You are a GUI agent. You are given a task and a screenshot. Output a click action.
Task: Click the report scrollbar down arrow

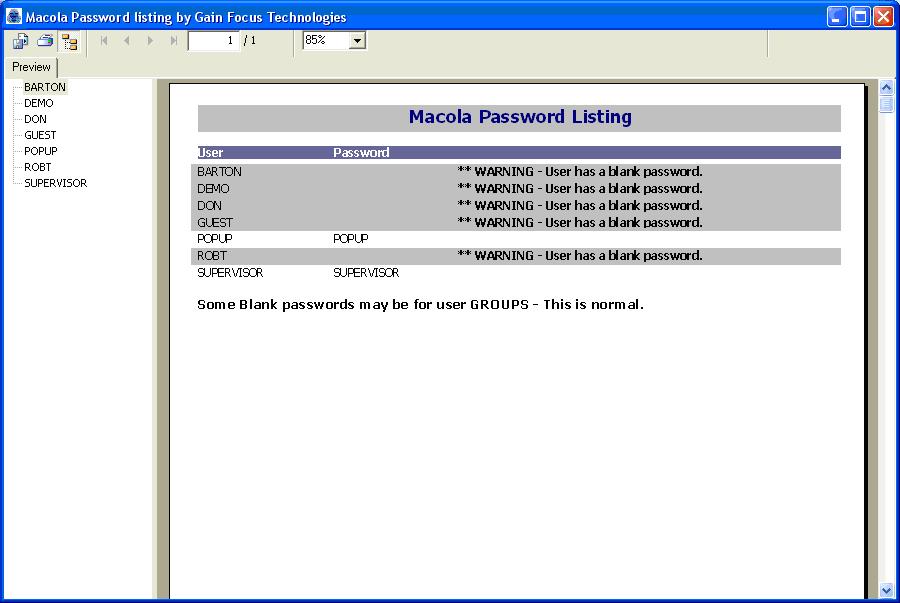click(886, 590)
